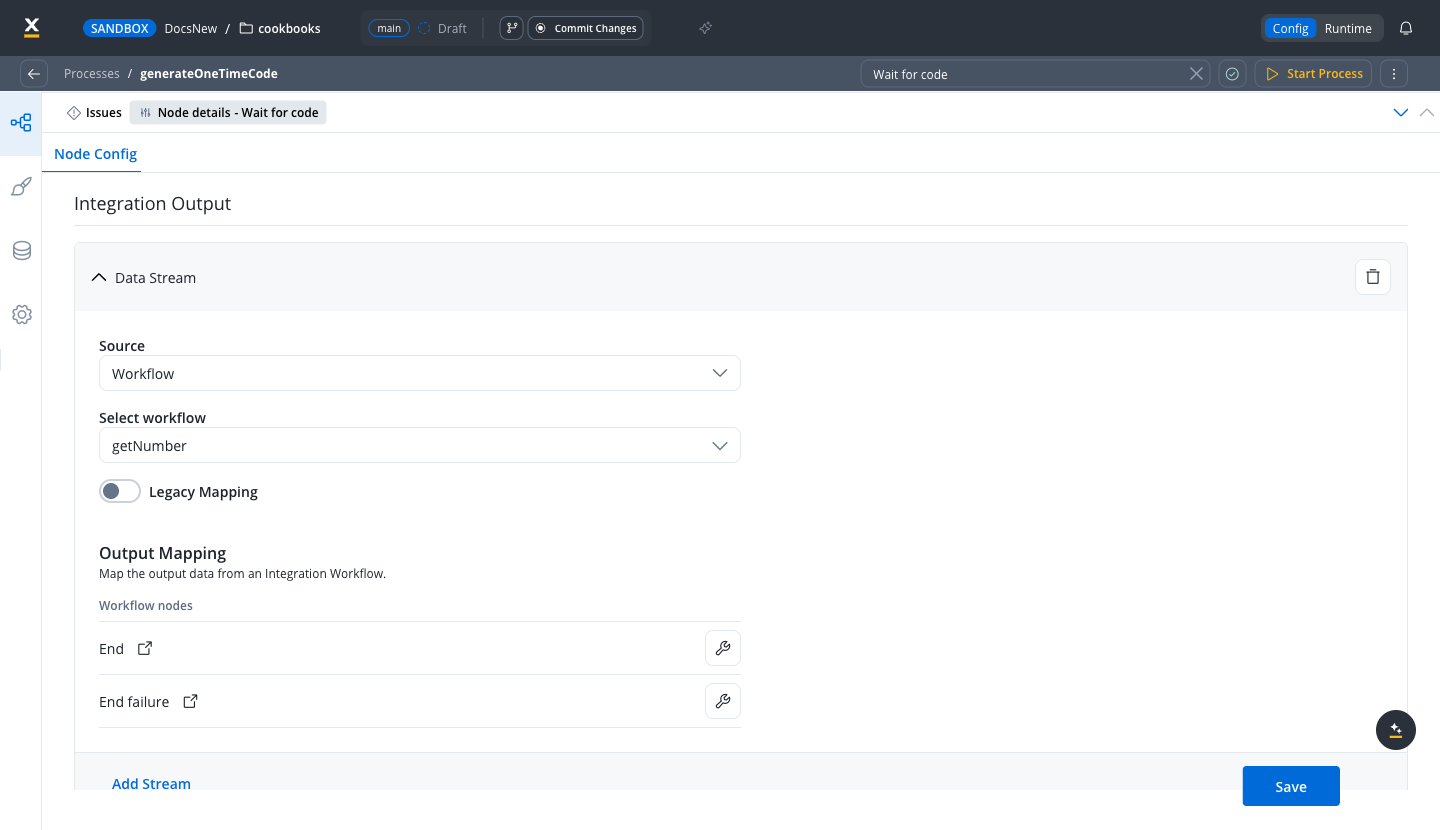Delete the Data Stream with trash icon
This screenshot has width=1440, height=830.
click(x=1373, y=277)
